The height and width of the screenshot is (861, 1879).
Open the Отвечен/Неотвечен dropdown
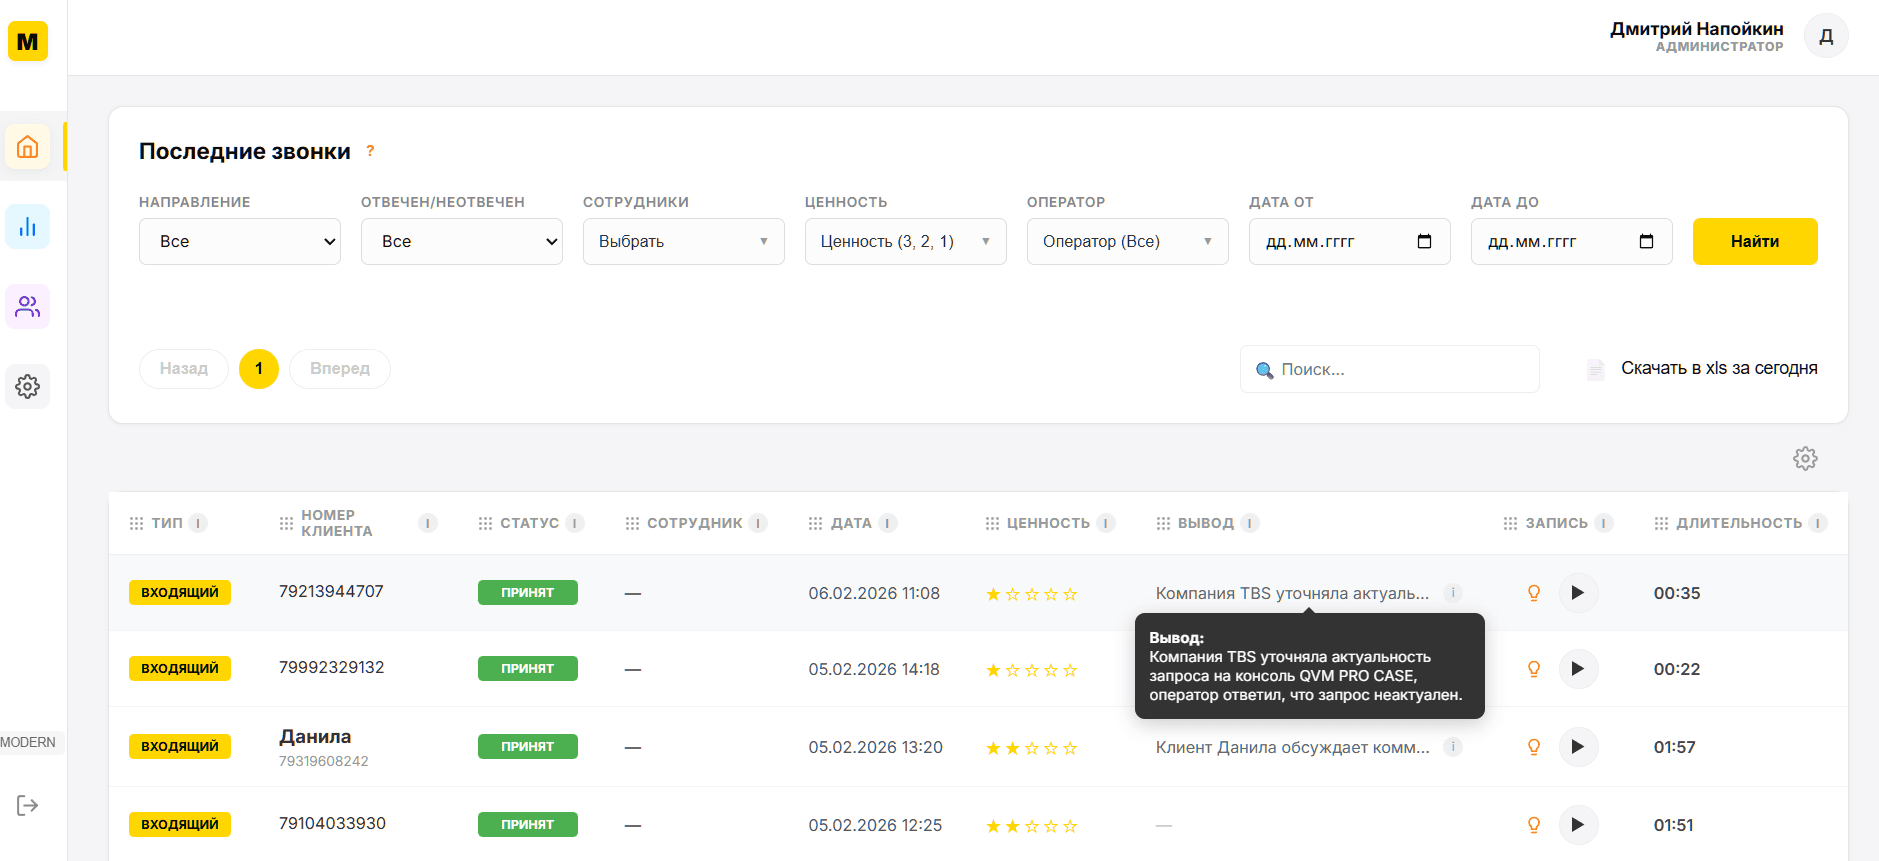coord(462,242)
